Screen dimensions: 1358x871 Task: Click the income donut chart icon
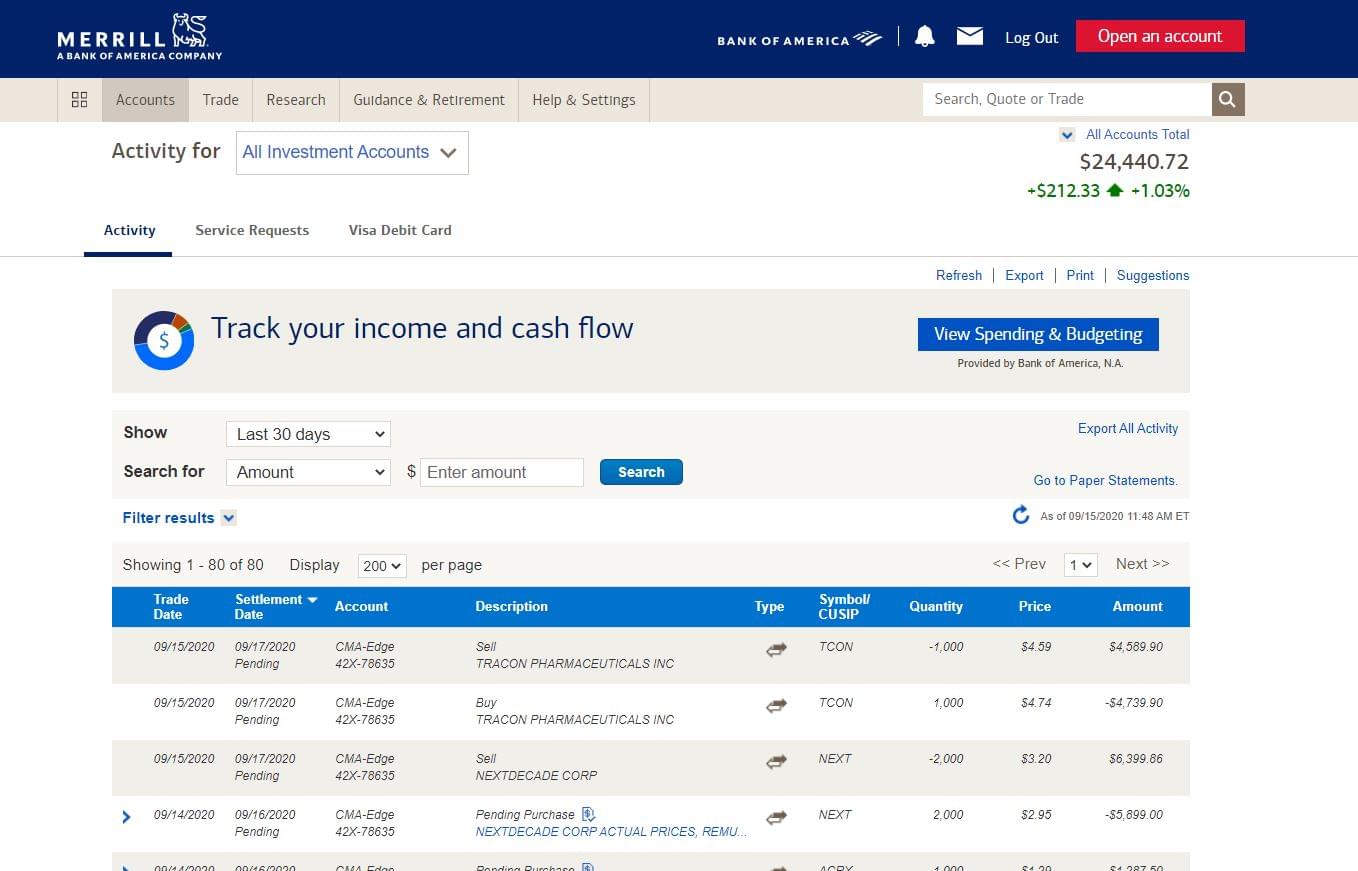tap(164, 340)
